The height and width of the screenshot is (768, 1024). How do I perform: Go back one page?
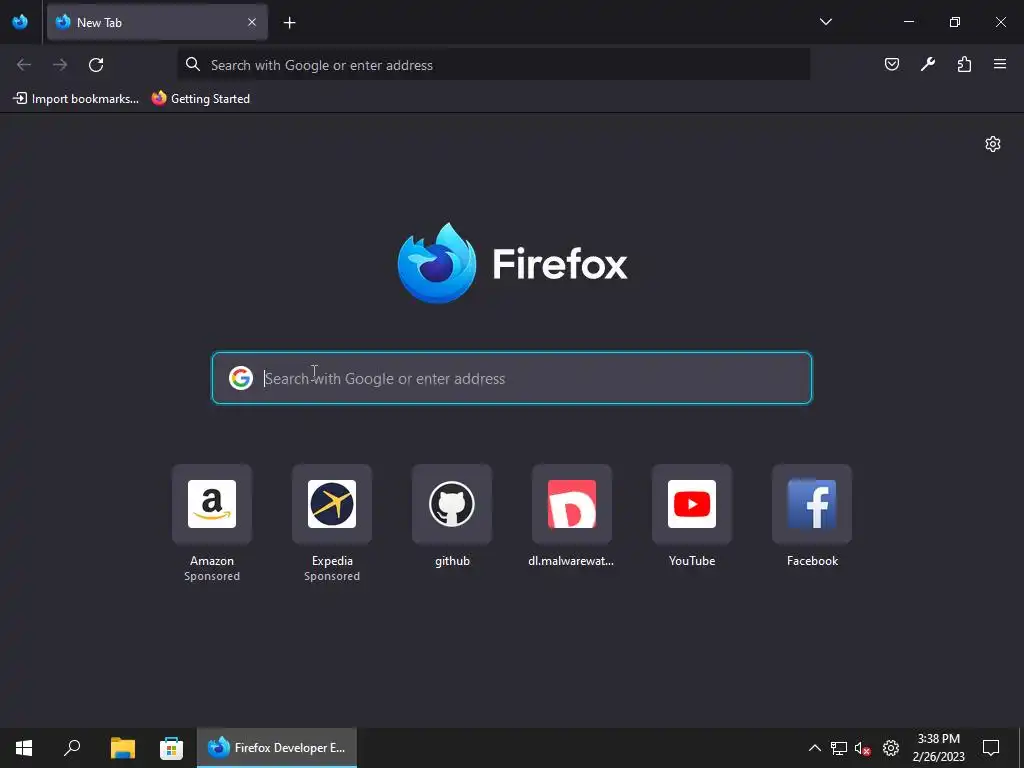tap(24, 65)
